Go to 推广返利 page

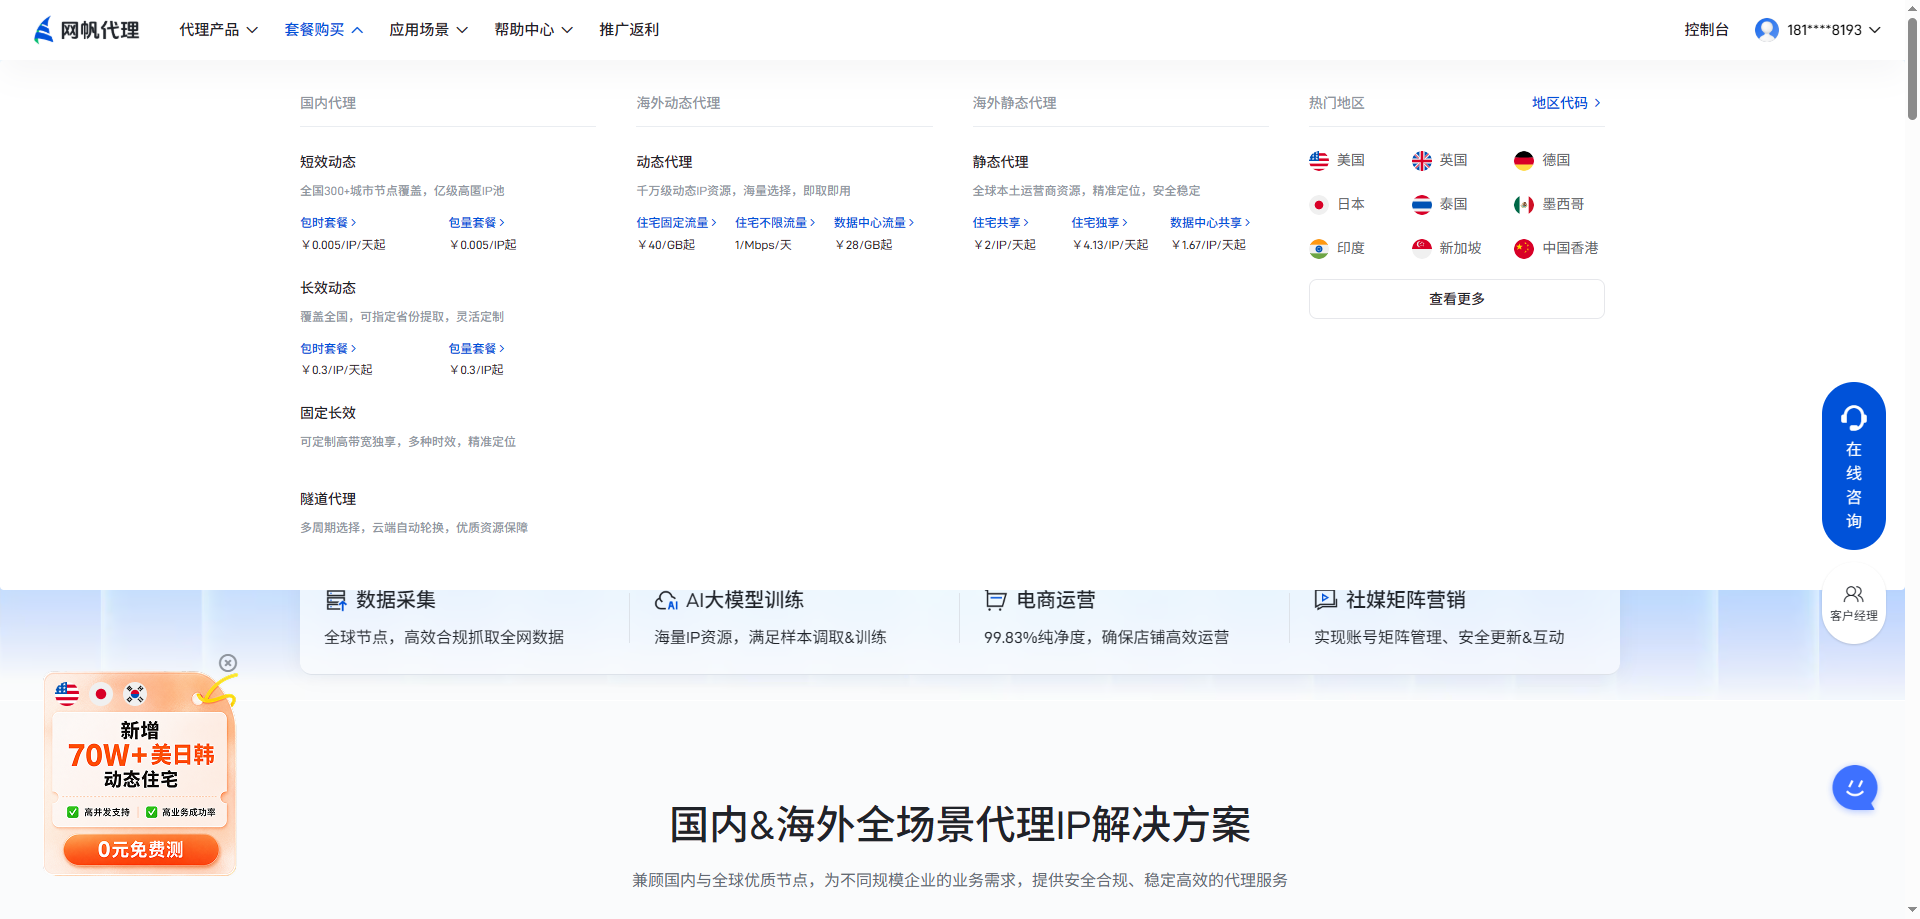(629, 30)
